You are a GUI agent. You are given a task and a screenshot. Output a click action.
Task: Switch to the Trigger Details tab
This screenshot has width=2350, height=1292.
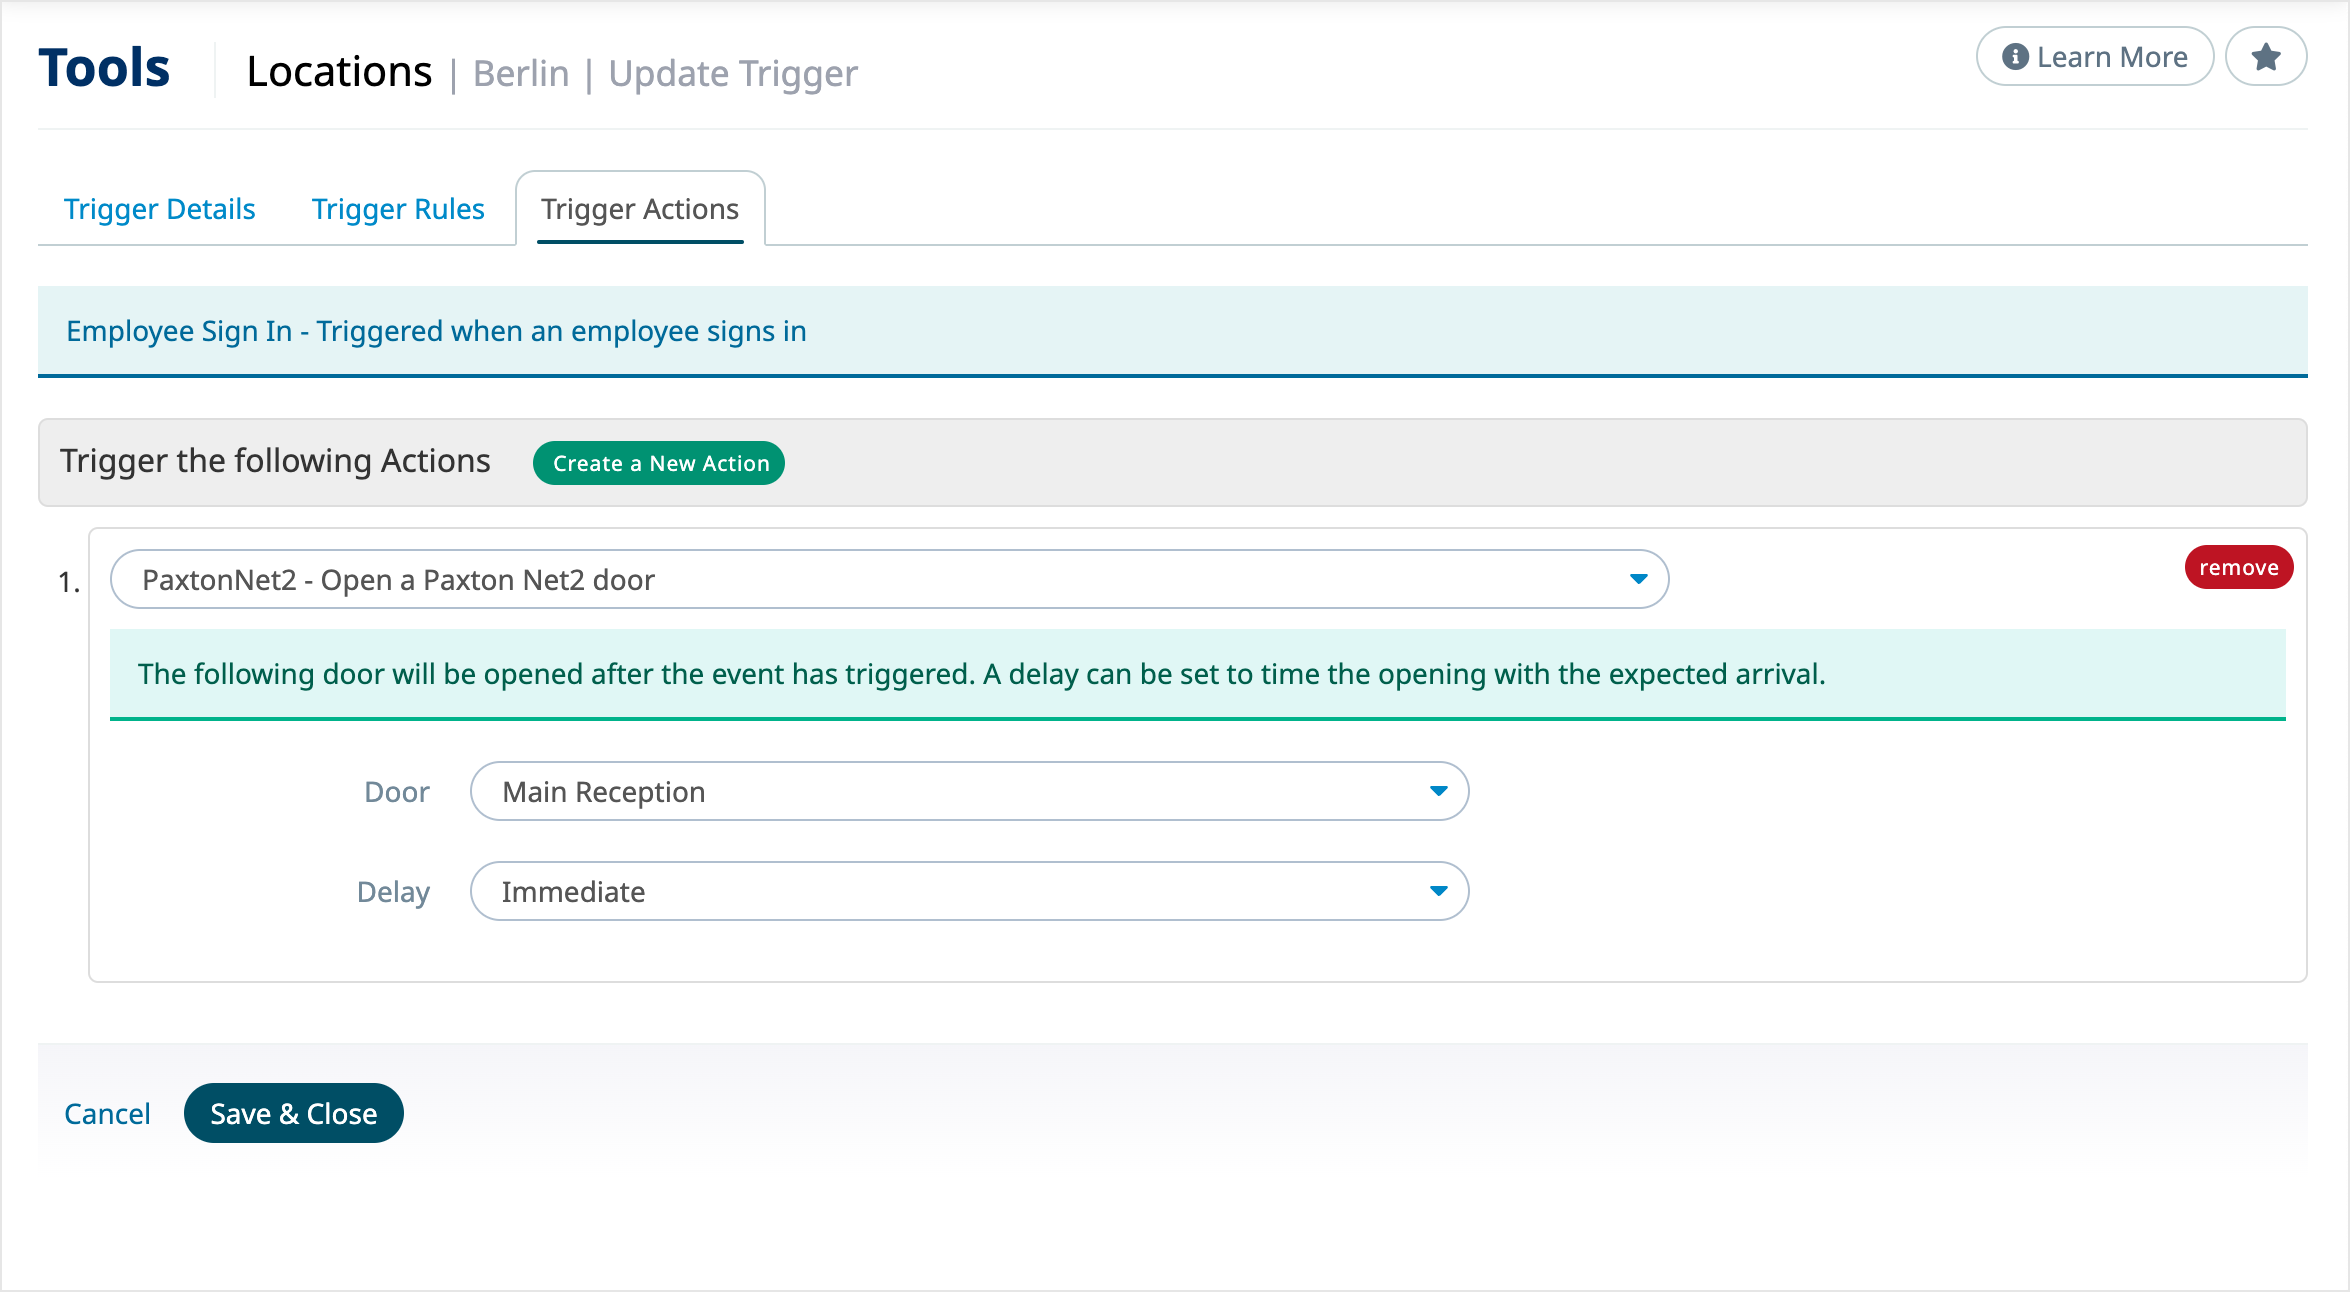pos(160,209)
